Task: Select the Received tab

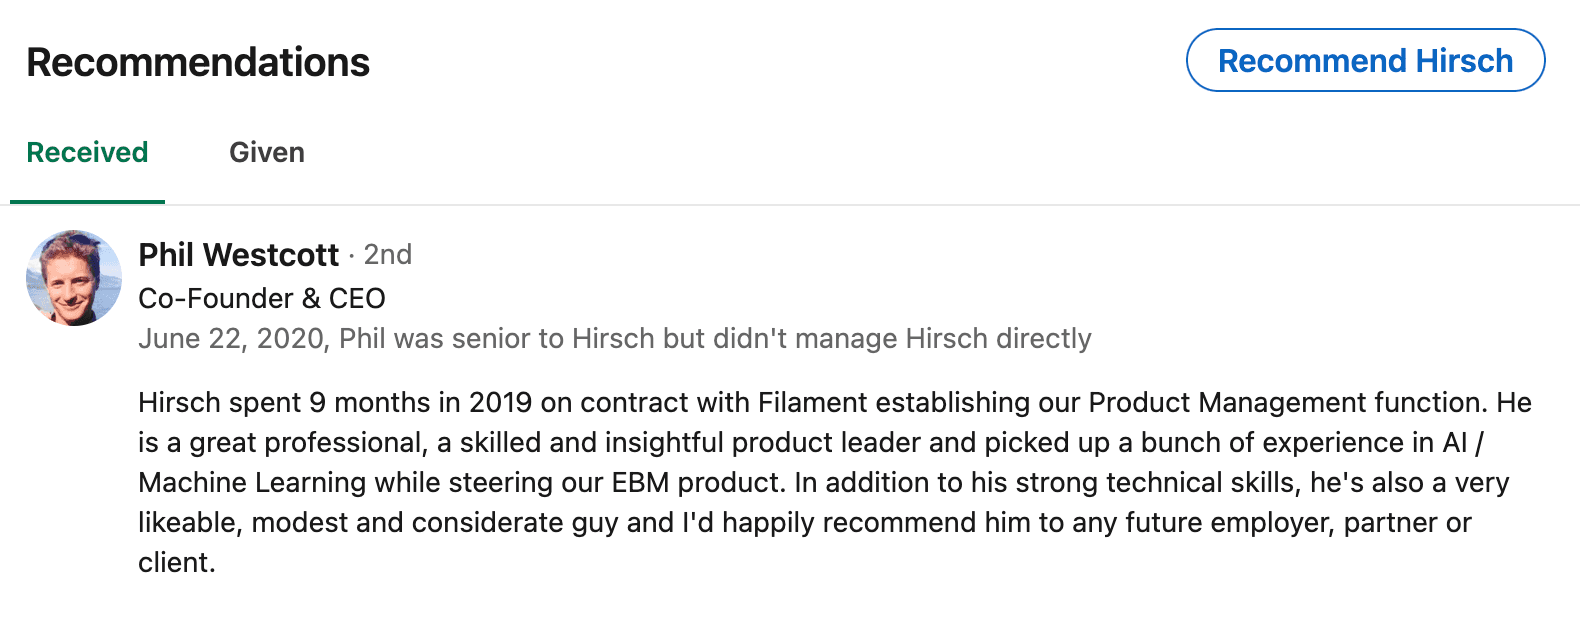Action: [87, 152]
